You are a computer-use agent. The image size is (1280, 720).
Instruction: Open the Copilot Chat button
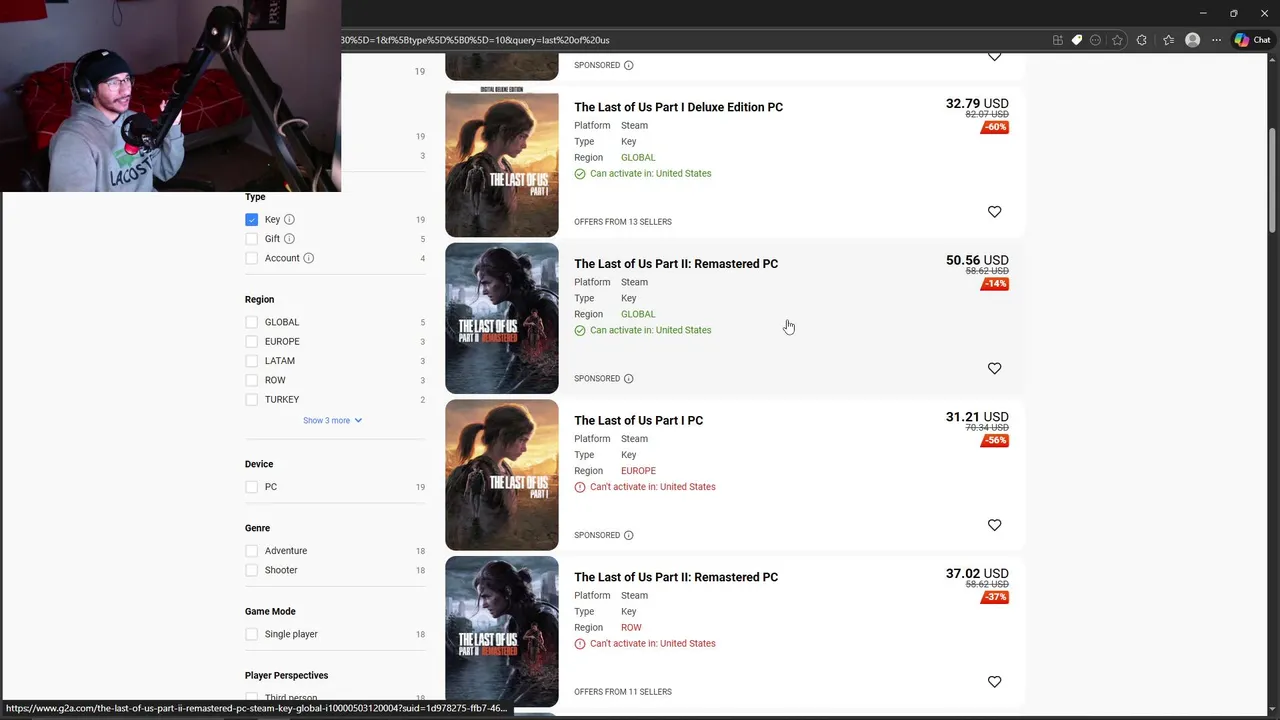[x=1252, y=40]
